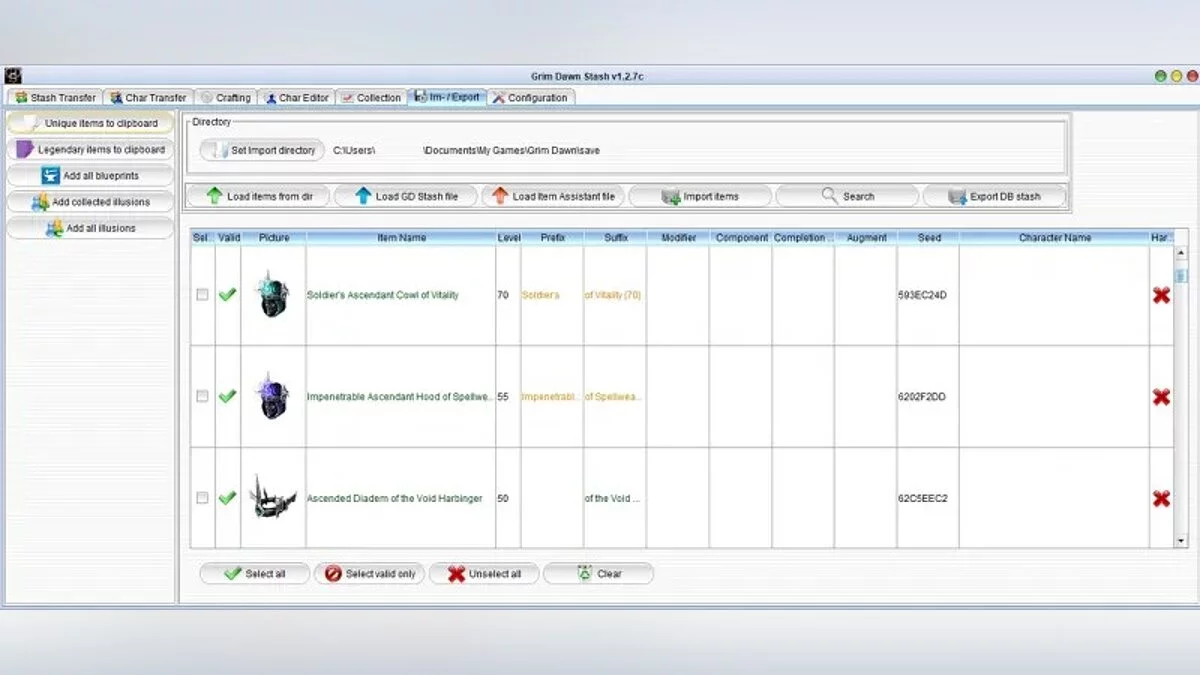Viewport: 1200px width, 675px height.
Task: Click red X icon for Ascended Diadem row
Action: 1161,498
